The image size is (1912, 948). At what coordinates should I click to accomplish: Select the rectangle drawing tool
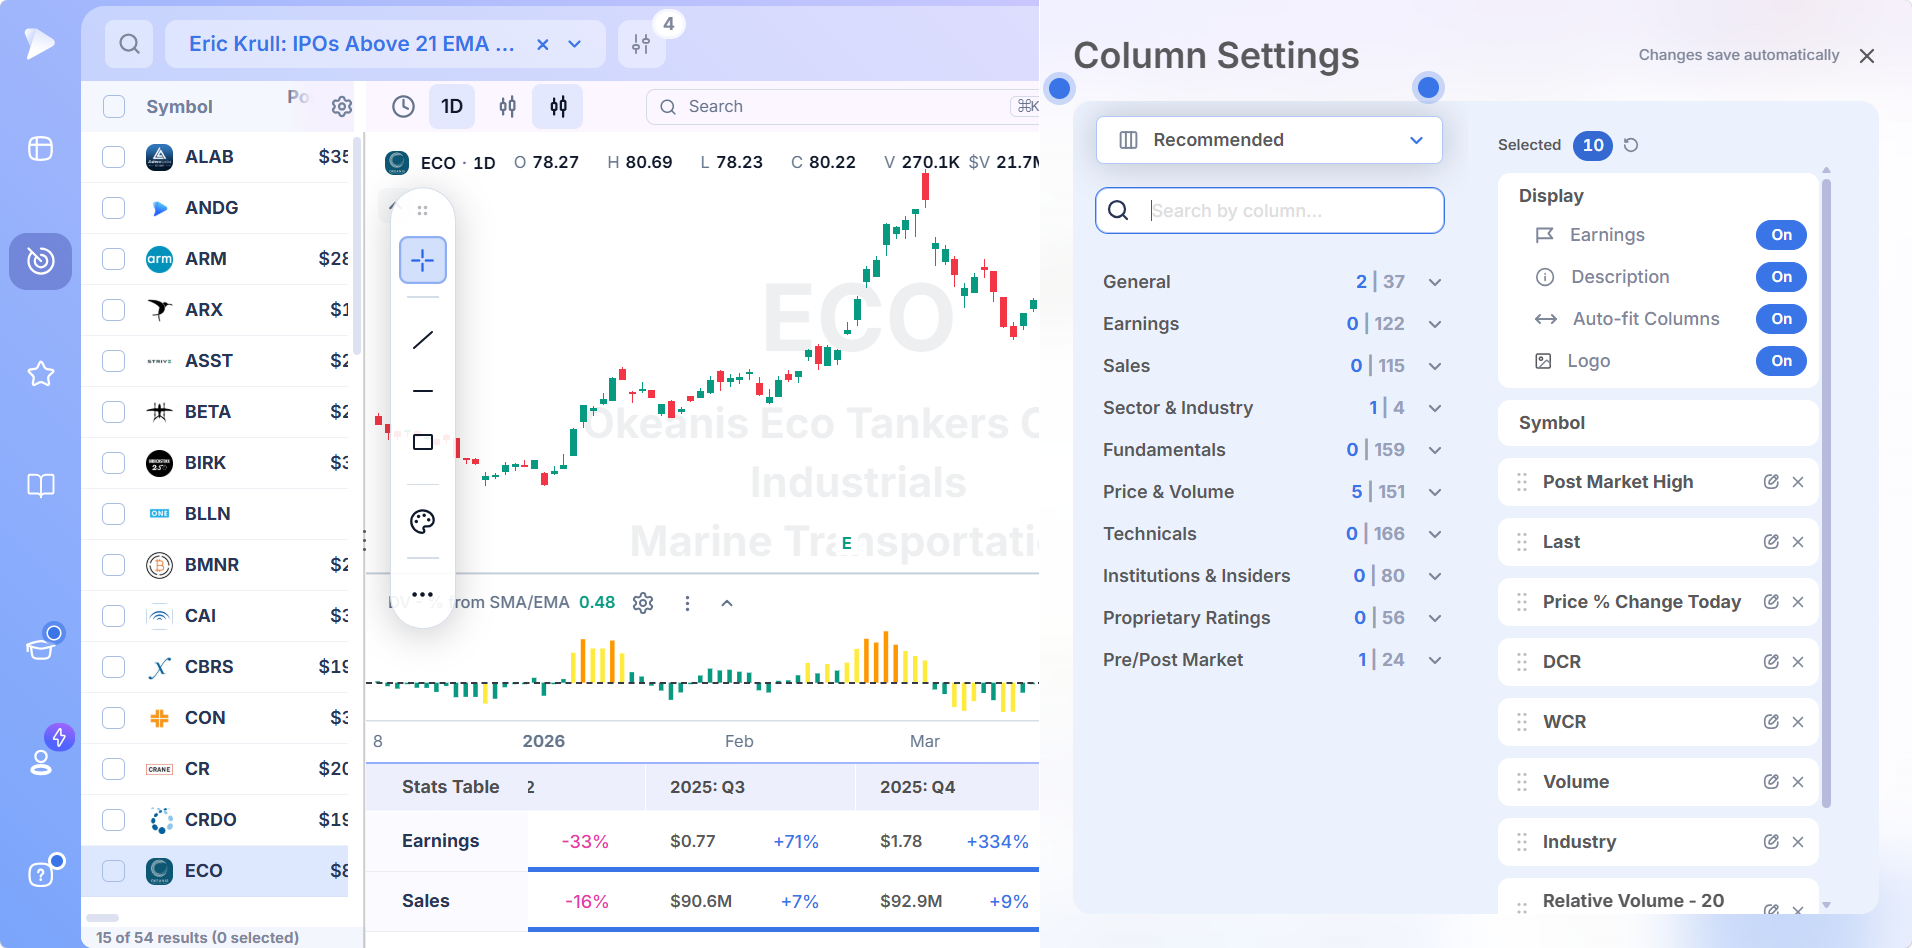pos(423,442)
